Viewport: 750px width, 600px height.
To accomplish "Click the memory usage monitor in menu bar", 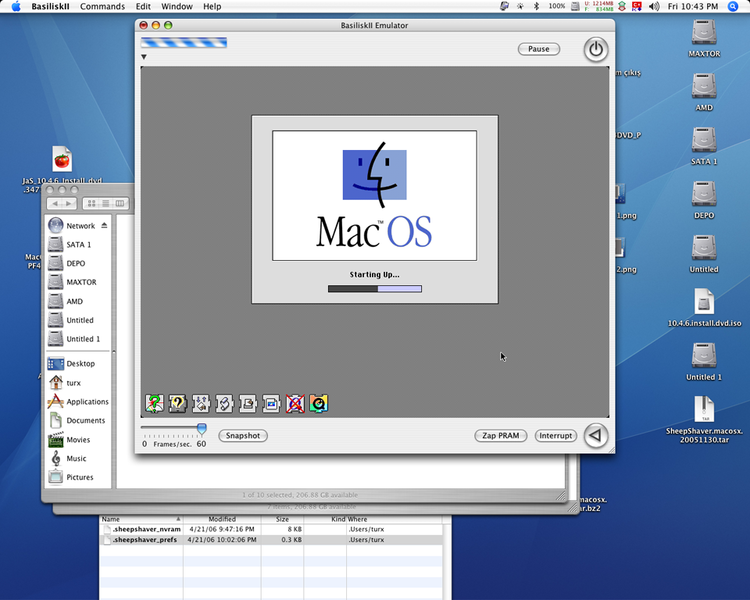I will point(598,6).
